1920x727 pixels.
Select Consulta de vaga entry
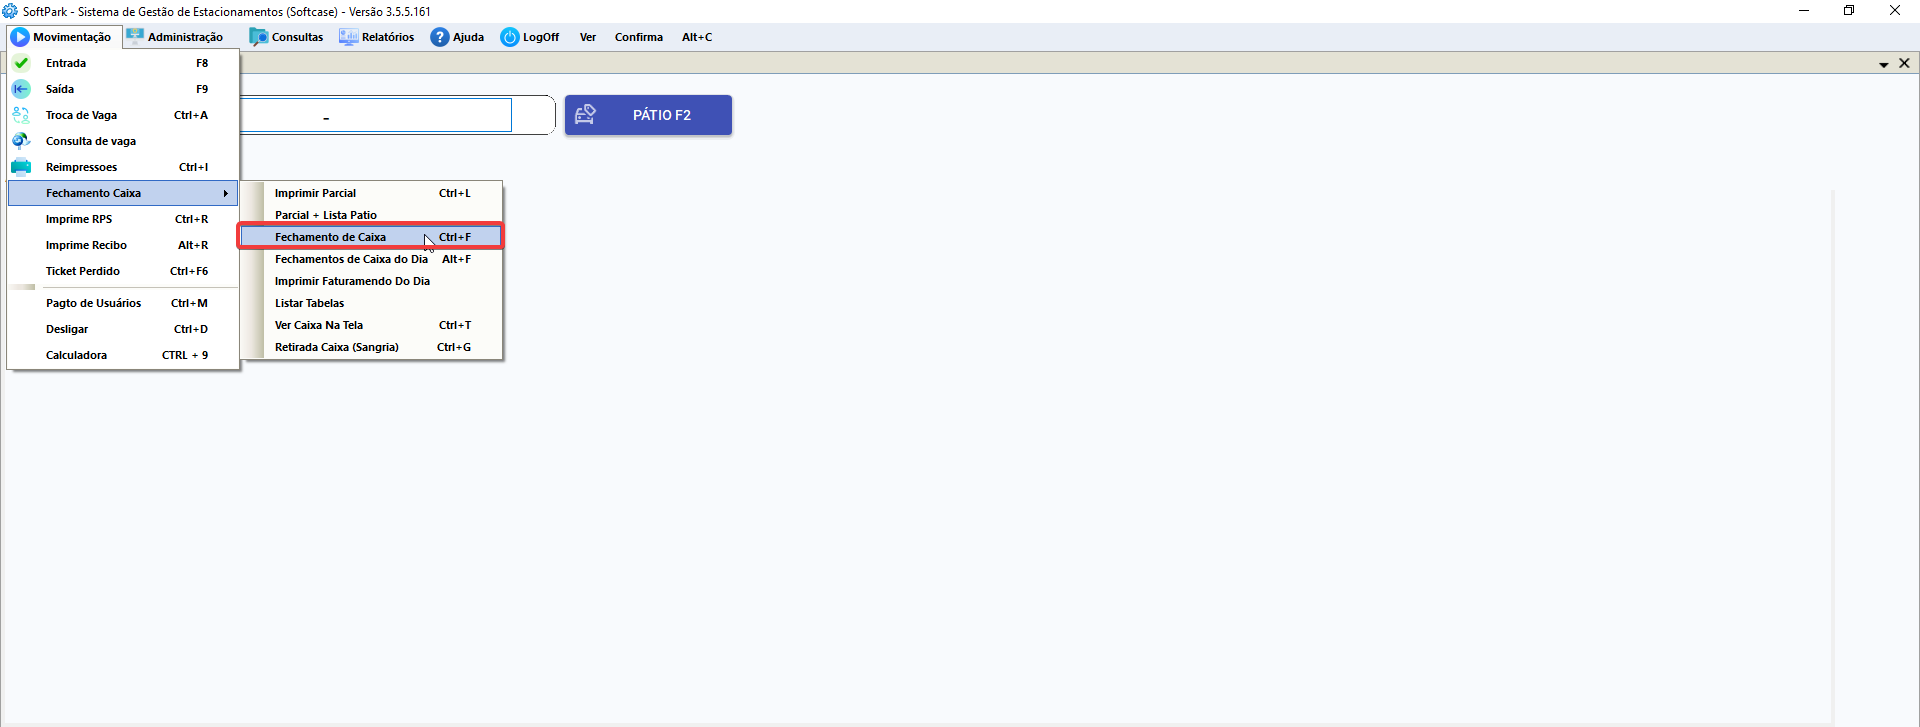pyautogui.click(x=123, y=141)
